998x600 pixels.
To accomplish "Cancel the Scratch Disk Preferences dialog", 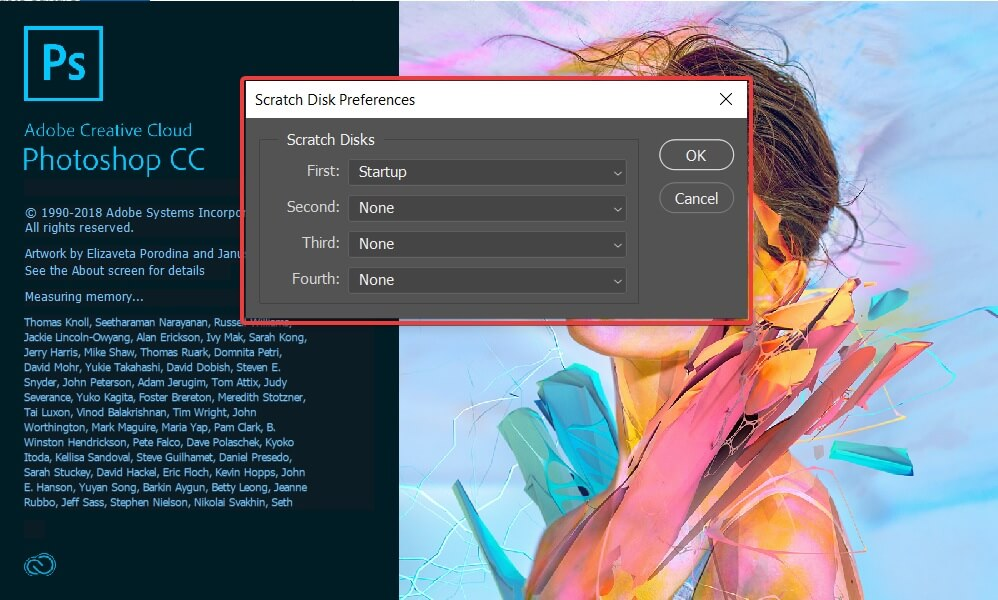I will (x=695, y=198).
